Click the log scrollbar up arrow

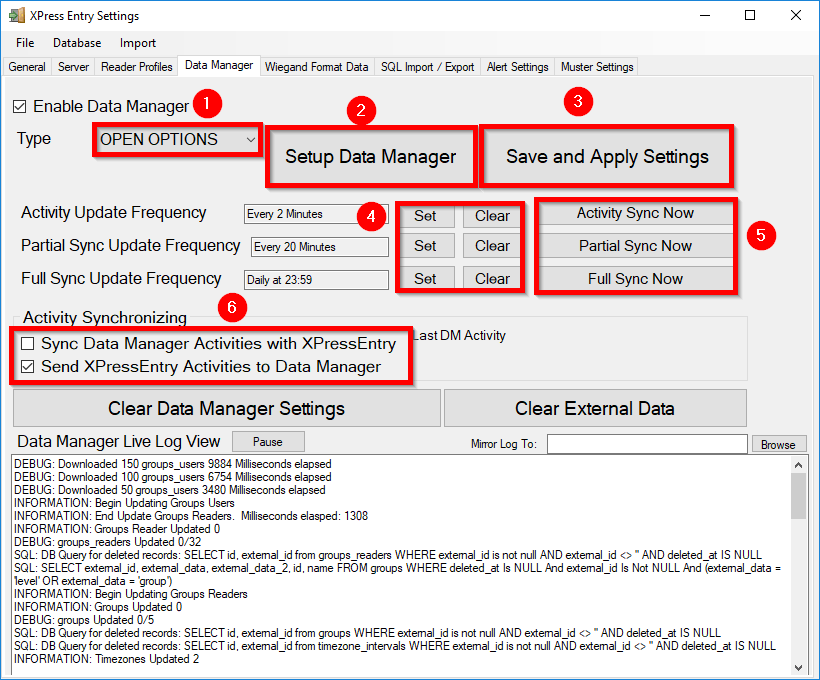(x=798, y=464)
